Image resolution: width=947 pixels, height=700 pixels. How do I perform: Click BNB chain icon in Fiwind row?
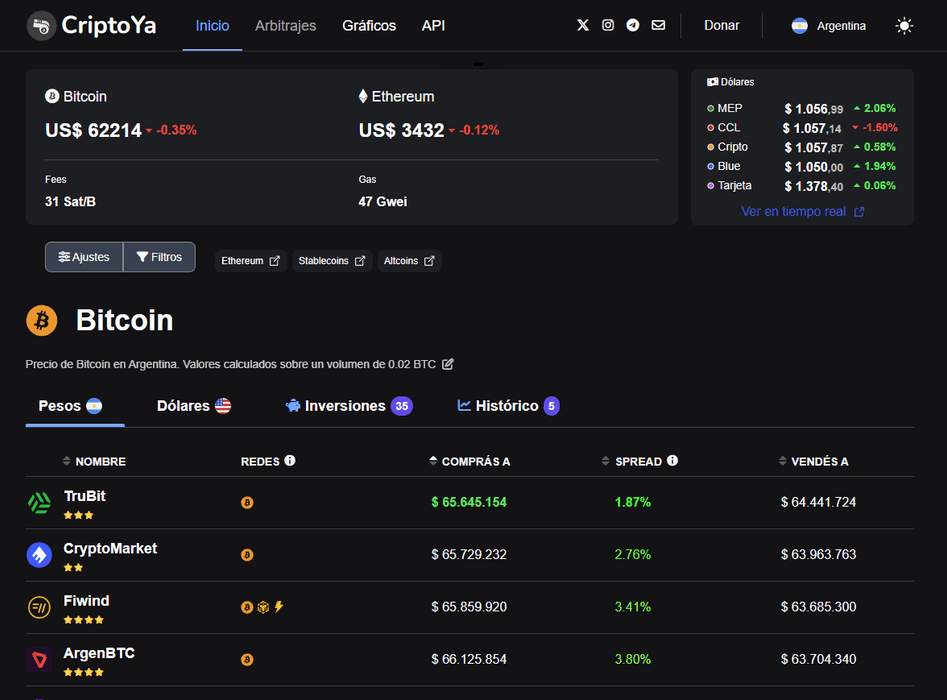point(263,607)
